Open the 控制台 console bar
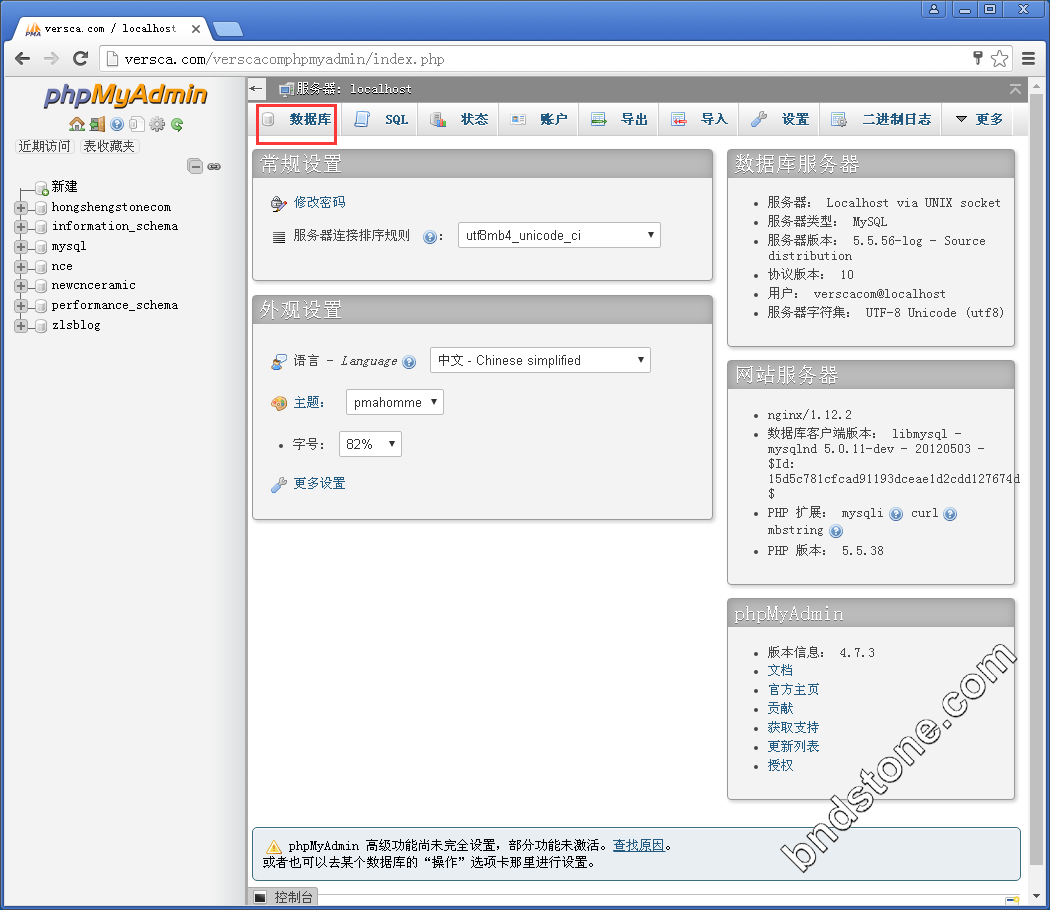 point(284,897)
